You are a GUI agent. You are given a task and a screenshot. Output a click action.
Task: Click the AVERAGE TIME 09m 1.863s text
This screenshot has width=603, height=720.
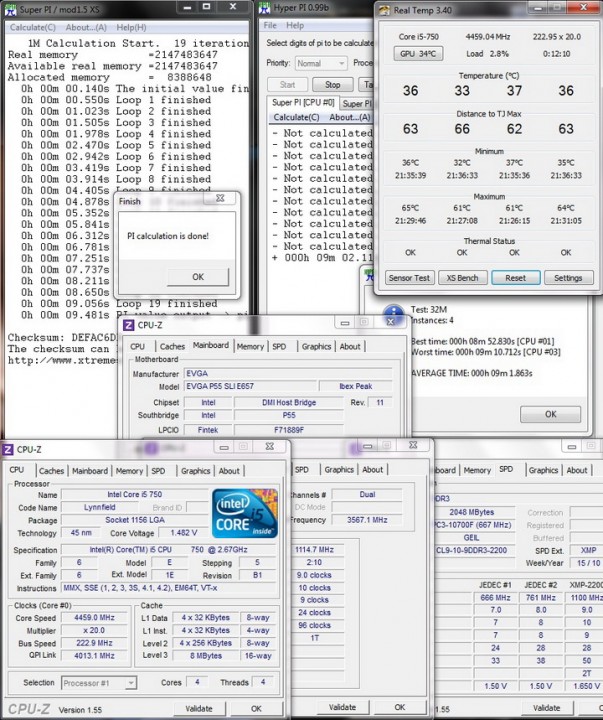[472, 373]
